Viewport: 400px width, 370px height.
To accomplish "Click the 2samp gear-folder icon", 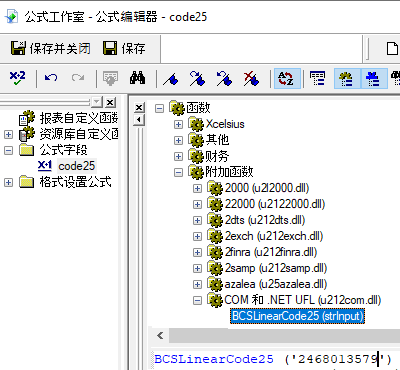I will click(x=215, y=268).
